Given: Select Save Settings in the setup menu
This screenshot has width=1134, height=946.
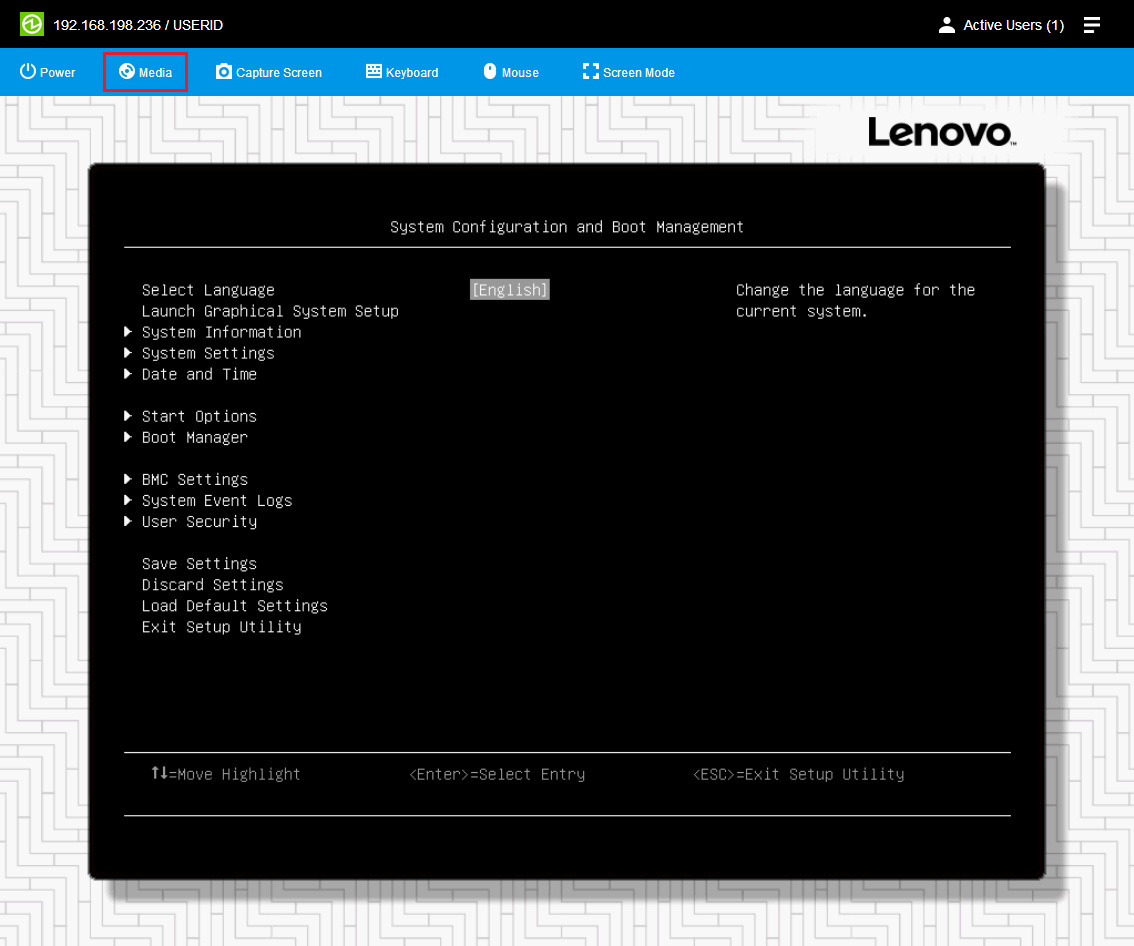Looking at the screenshot, I should [x=199, y=563].
